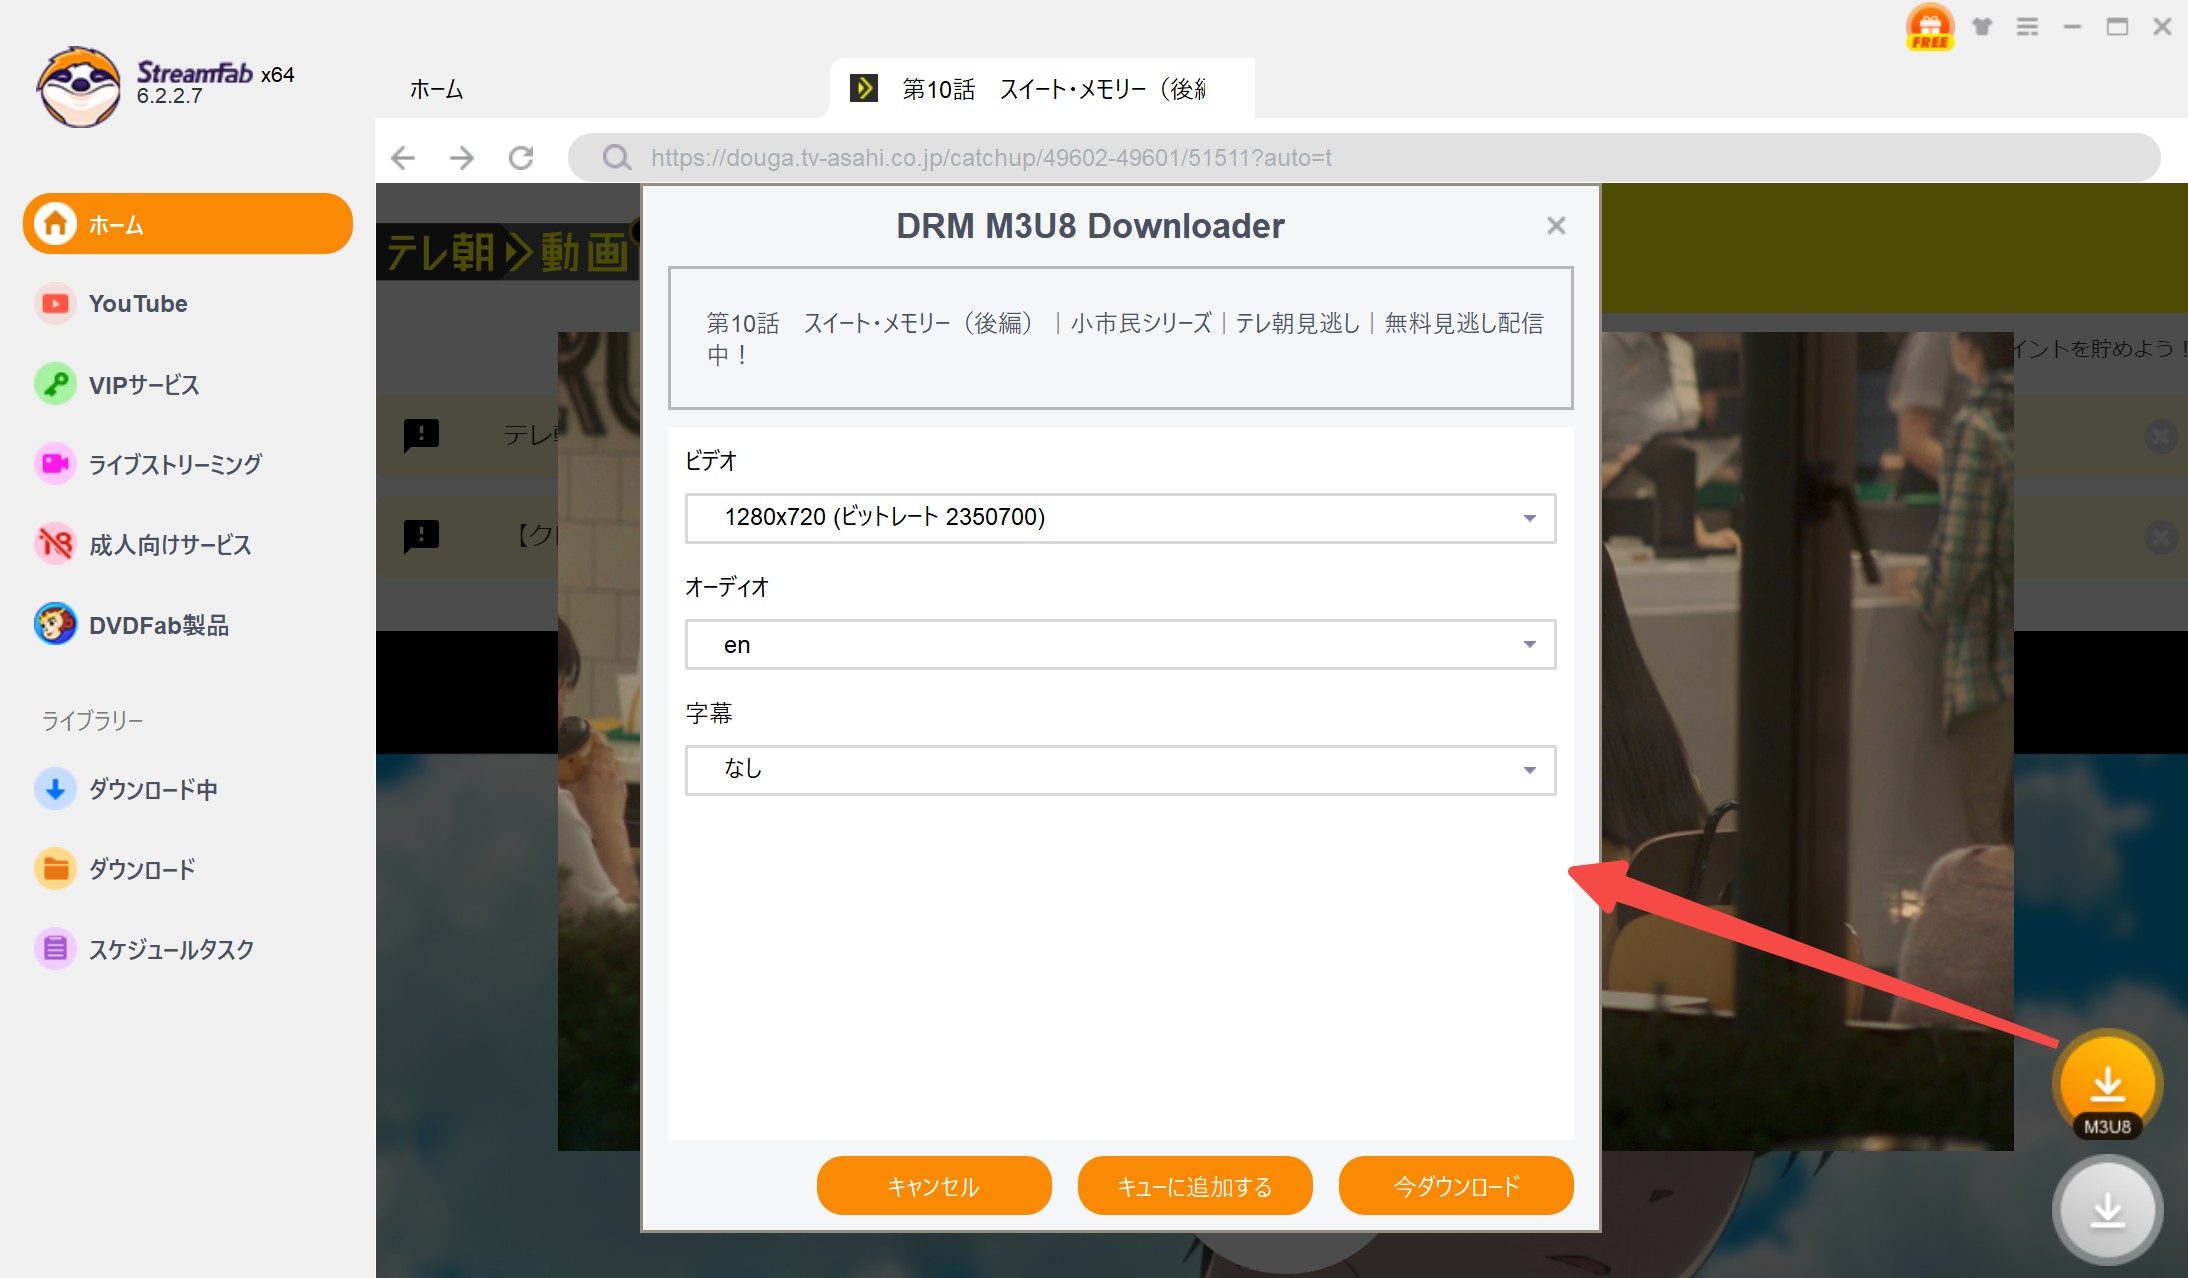Click the live streaming camera icon

pyautogui.click(x=56, y=464)
